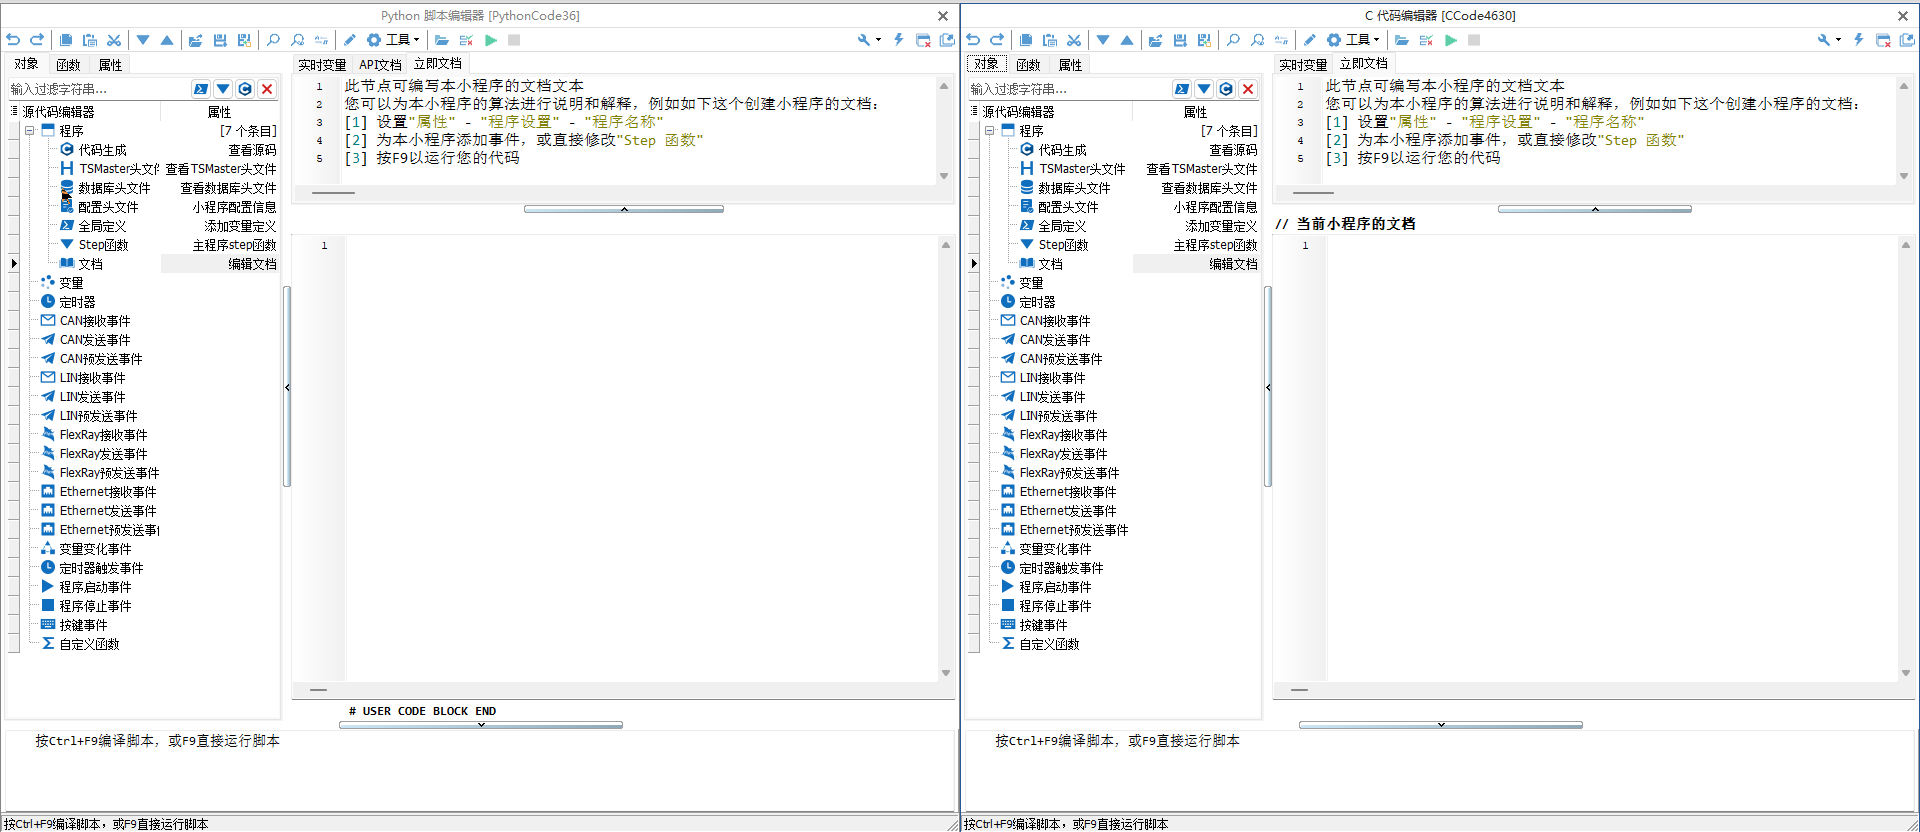Switch to the API文档 tab
The height and width of the screenshot is (832, 1920).
point(380,64)
